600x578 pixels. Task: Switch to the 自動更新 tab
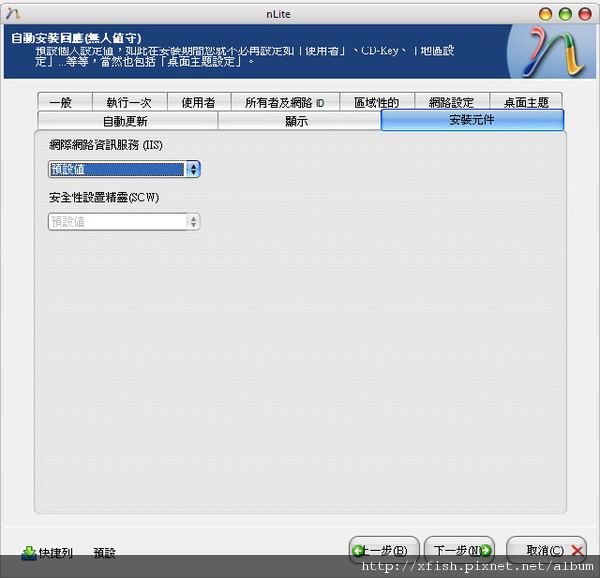(127, 121)
